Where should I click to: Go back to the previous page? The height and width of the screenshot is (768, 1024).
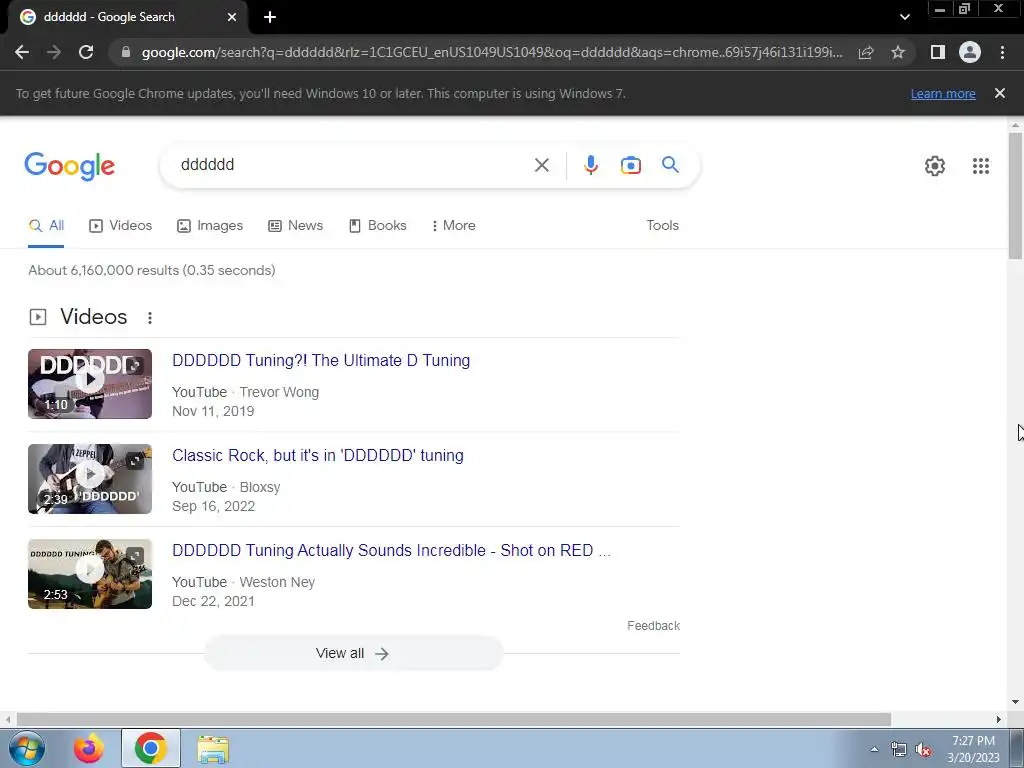[22, 52]
